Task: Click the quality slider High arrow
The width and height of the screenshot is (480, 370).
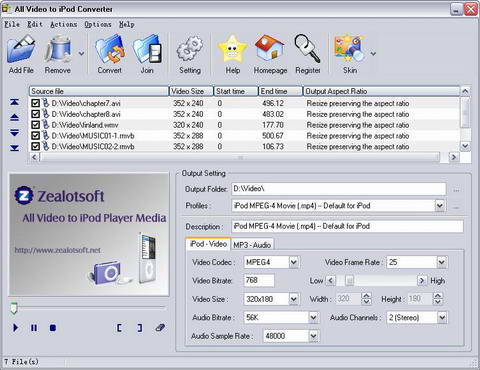Action: (422, 280)
